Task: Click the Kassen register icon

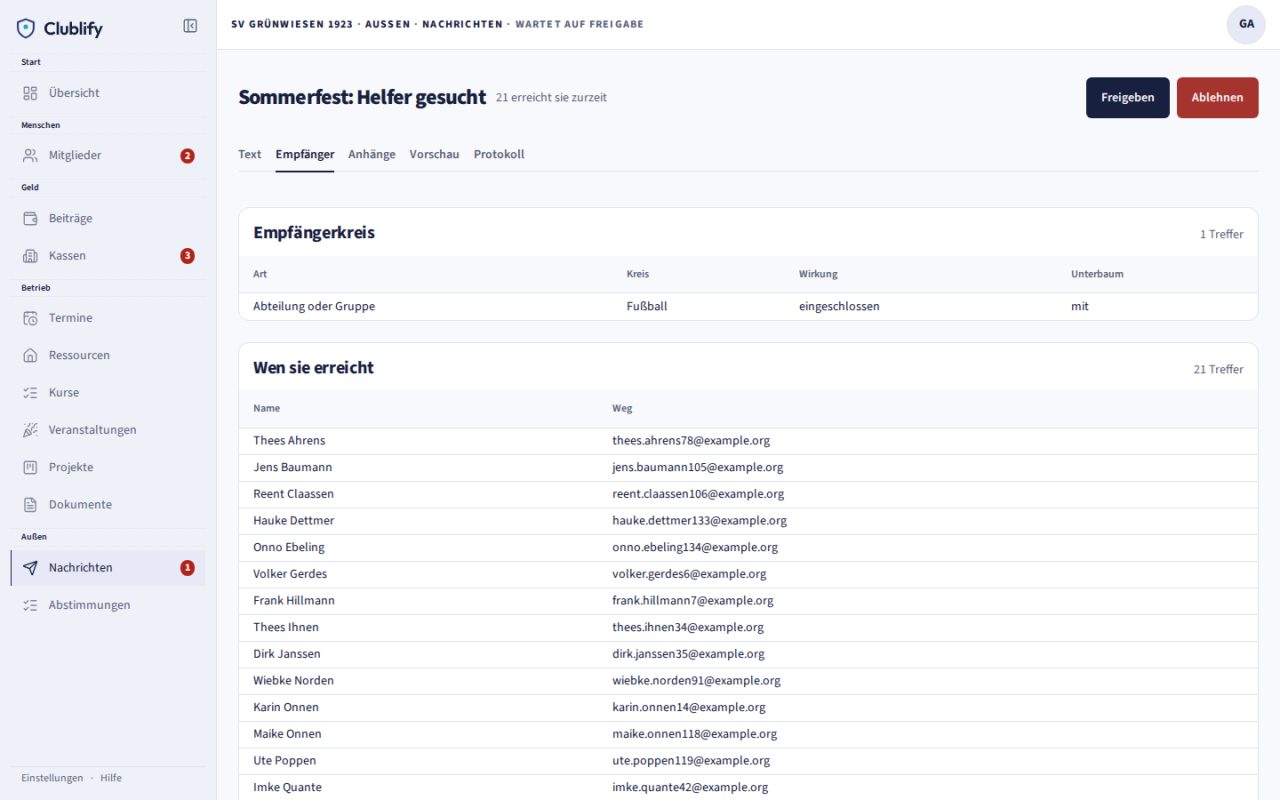Action: [30, 256]
